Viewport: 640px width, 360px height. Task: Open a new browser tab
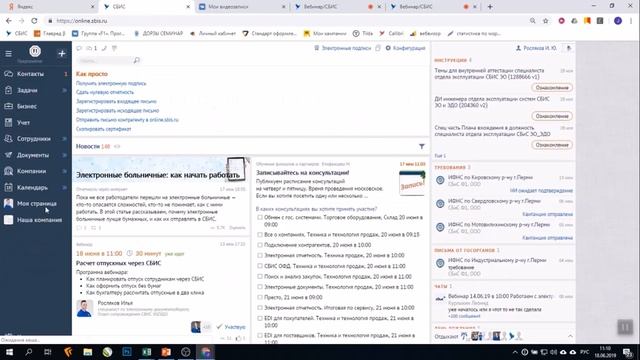490,7
